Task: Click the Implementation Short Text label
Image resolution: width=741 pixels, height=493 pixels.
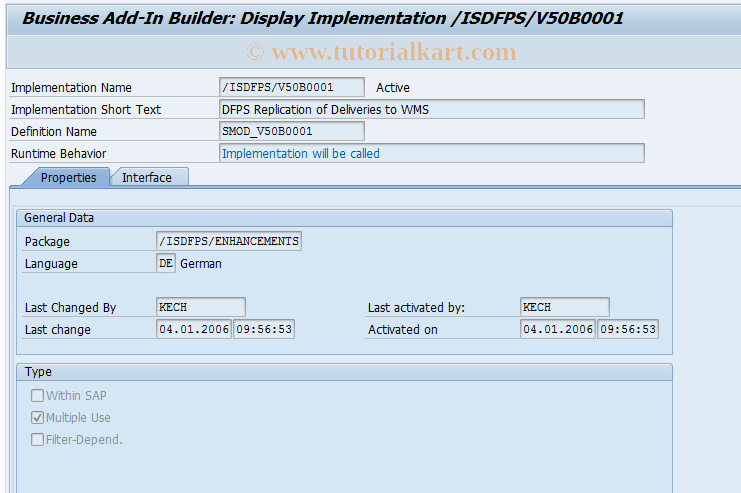Action: (x=86, y=110)
